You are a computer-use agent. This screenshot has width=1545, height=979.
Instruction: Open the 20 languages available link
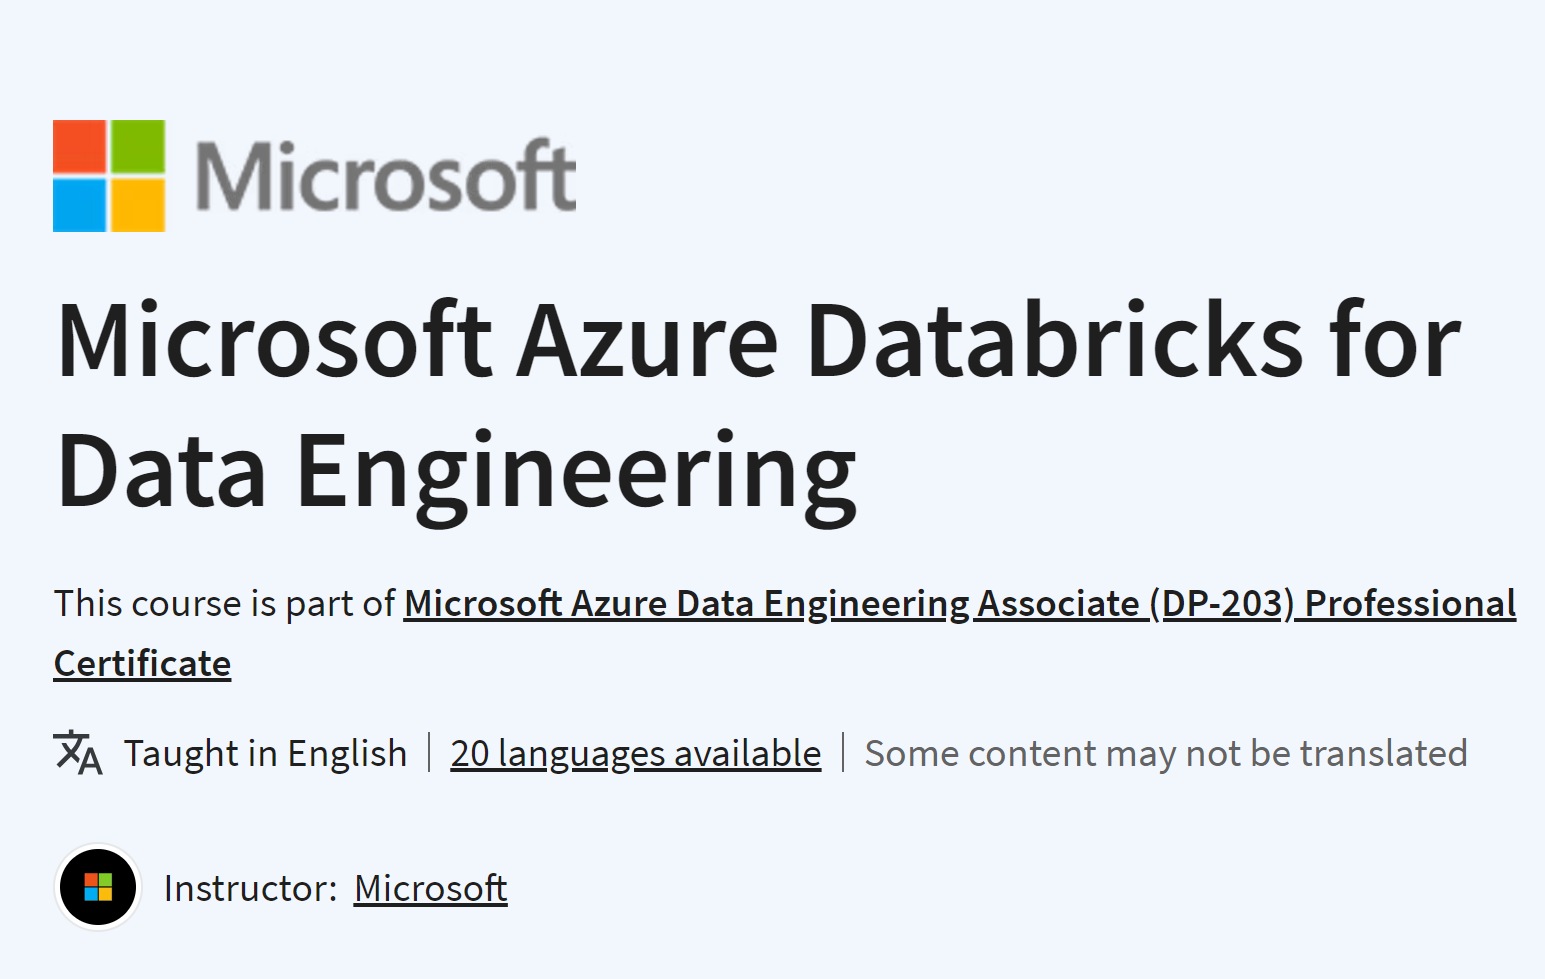tap(636, 753)
